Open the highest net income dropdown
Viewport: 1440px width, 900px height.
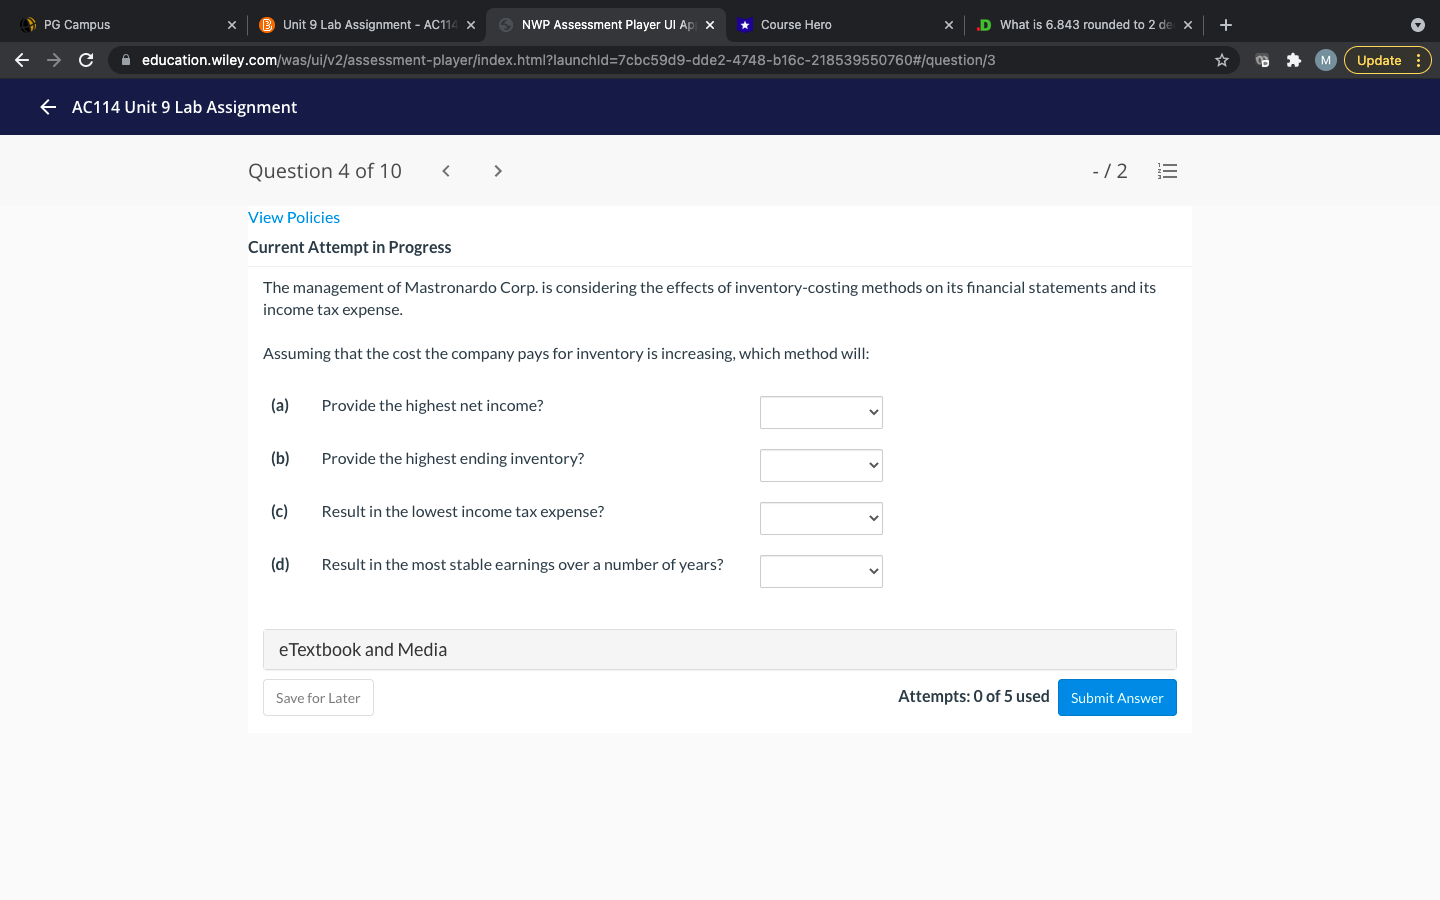tap(821, 412)
